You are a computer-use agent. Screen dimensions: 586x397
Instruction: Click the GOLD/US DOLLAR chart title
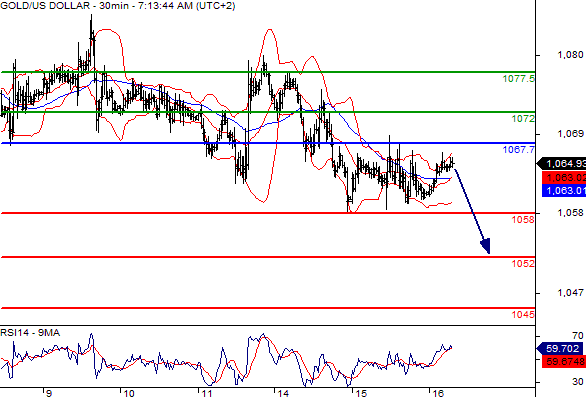(x=118, y=6)
